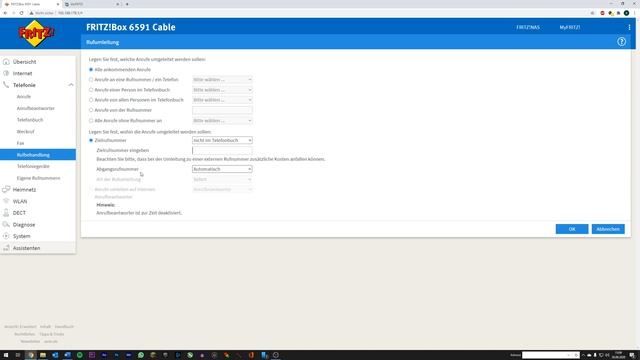Image resolution: width=640 pixels, height=360 pixels.
Task: Open the Anrufe submenu item
Action: 24,97
